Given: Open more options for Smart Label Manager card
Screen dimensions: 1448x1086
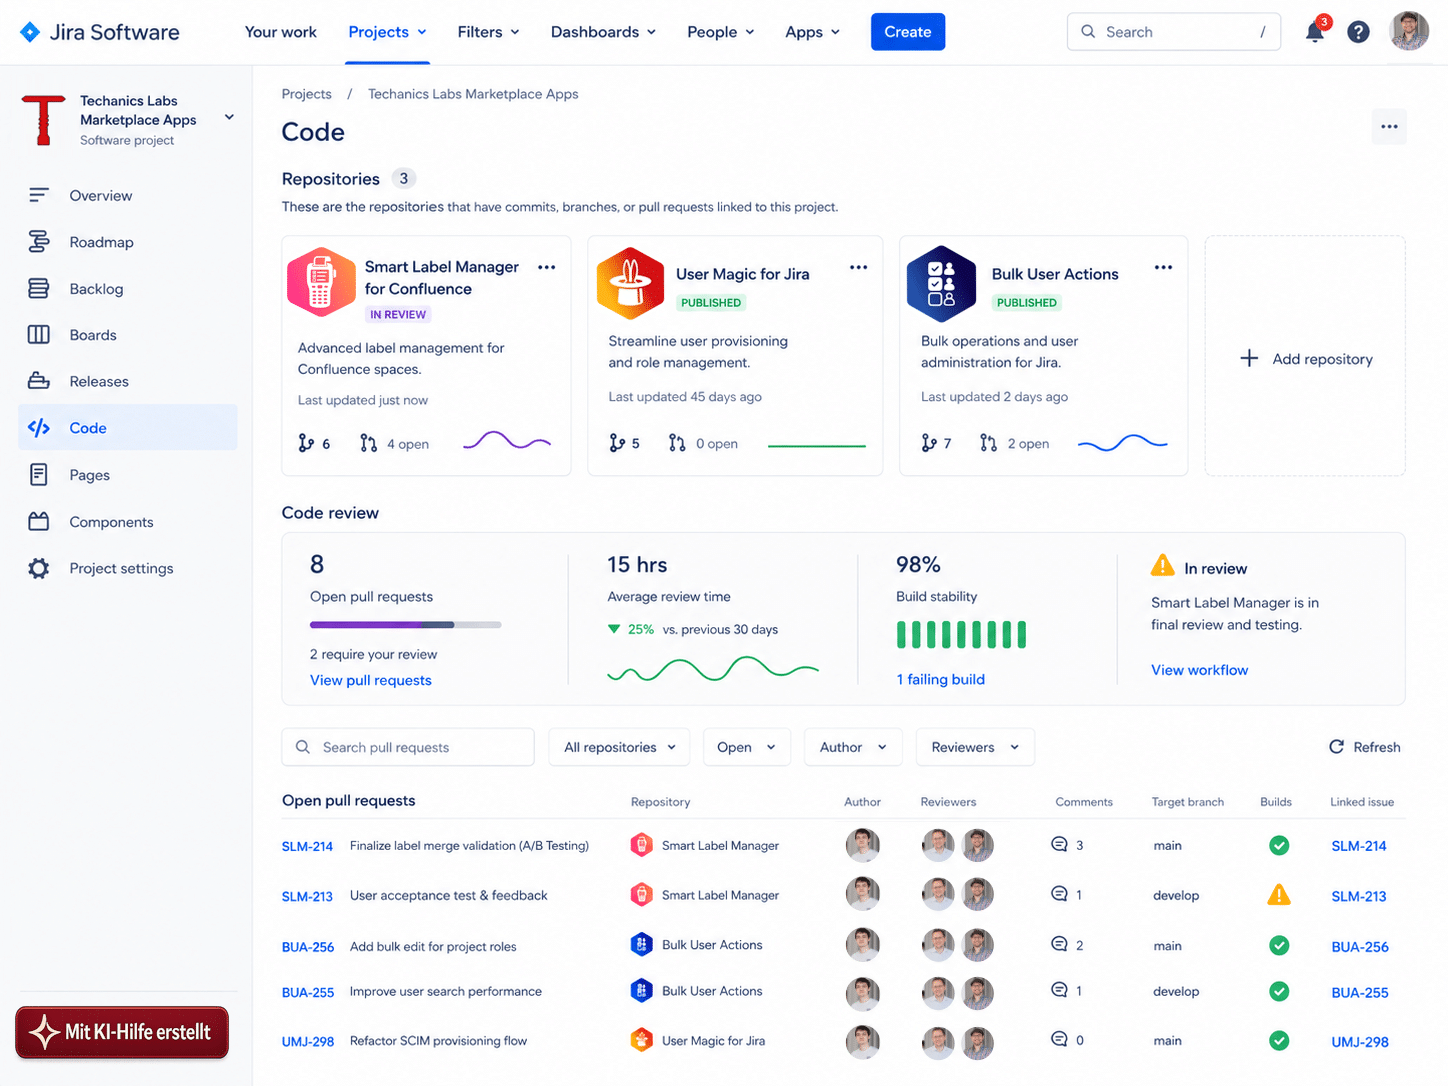Looking at the screenshot, I should coord(546,267).
